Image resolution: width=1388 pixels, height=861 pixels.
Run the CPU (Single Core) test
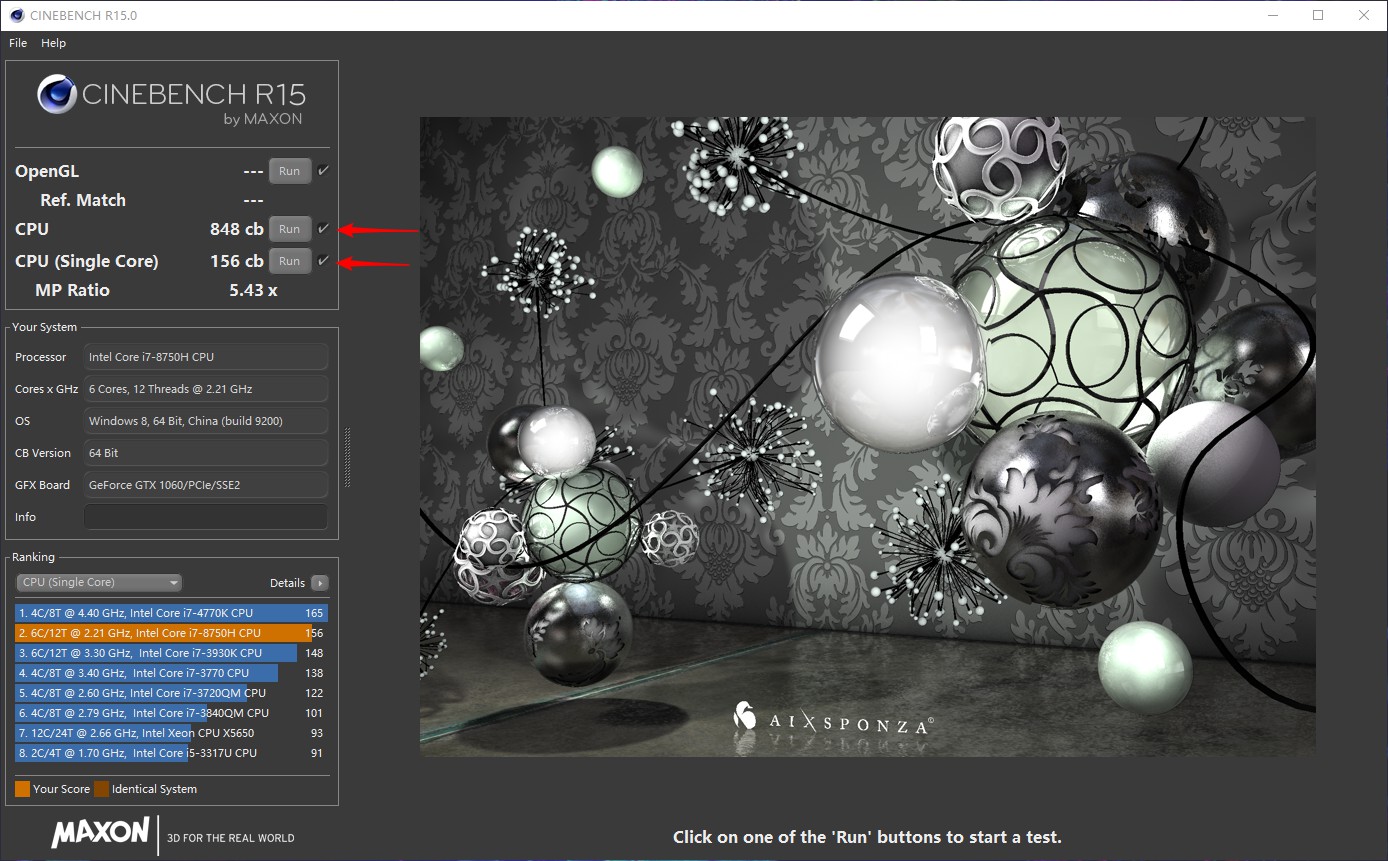289,261
